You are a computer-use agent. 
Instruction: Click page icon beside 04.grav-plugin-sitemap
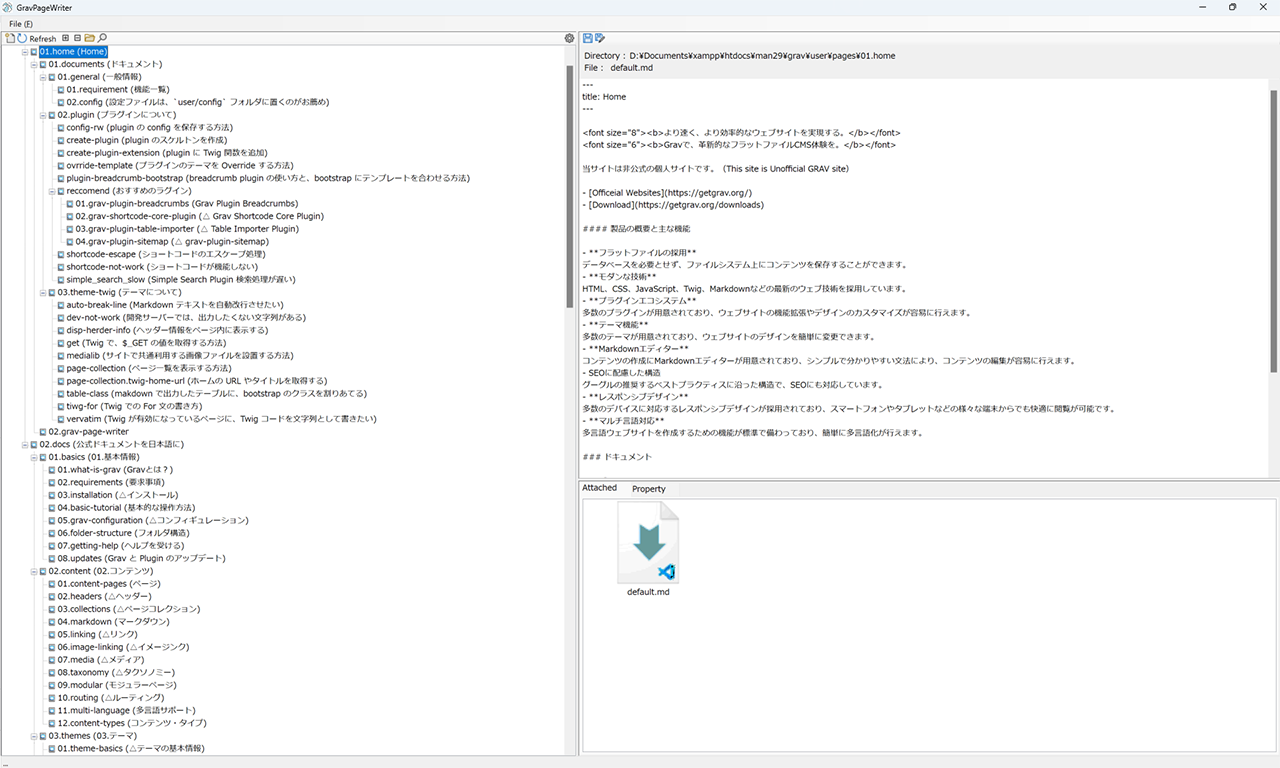tap(70, 241)
